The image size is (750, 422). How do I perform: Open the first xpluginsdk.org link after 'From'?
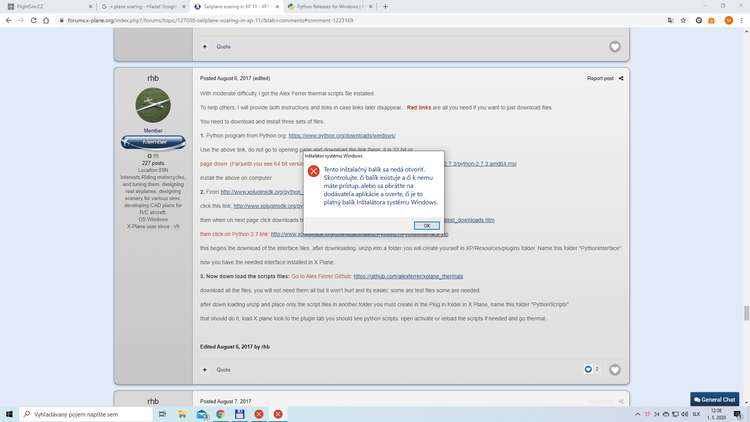point(262,192)
